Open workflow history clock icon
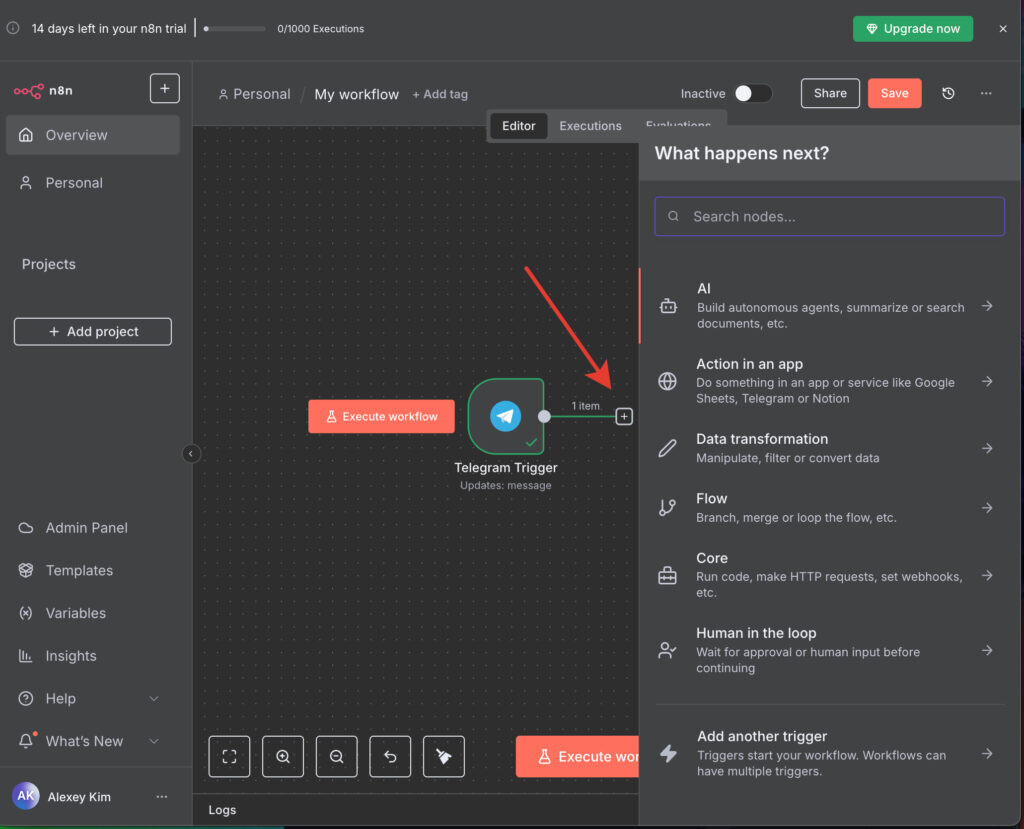The height and width of the screenshot is (829, 1024). (x=948, y=93)
